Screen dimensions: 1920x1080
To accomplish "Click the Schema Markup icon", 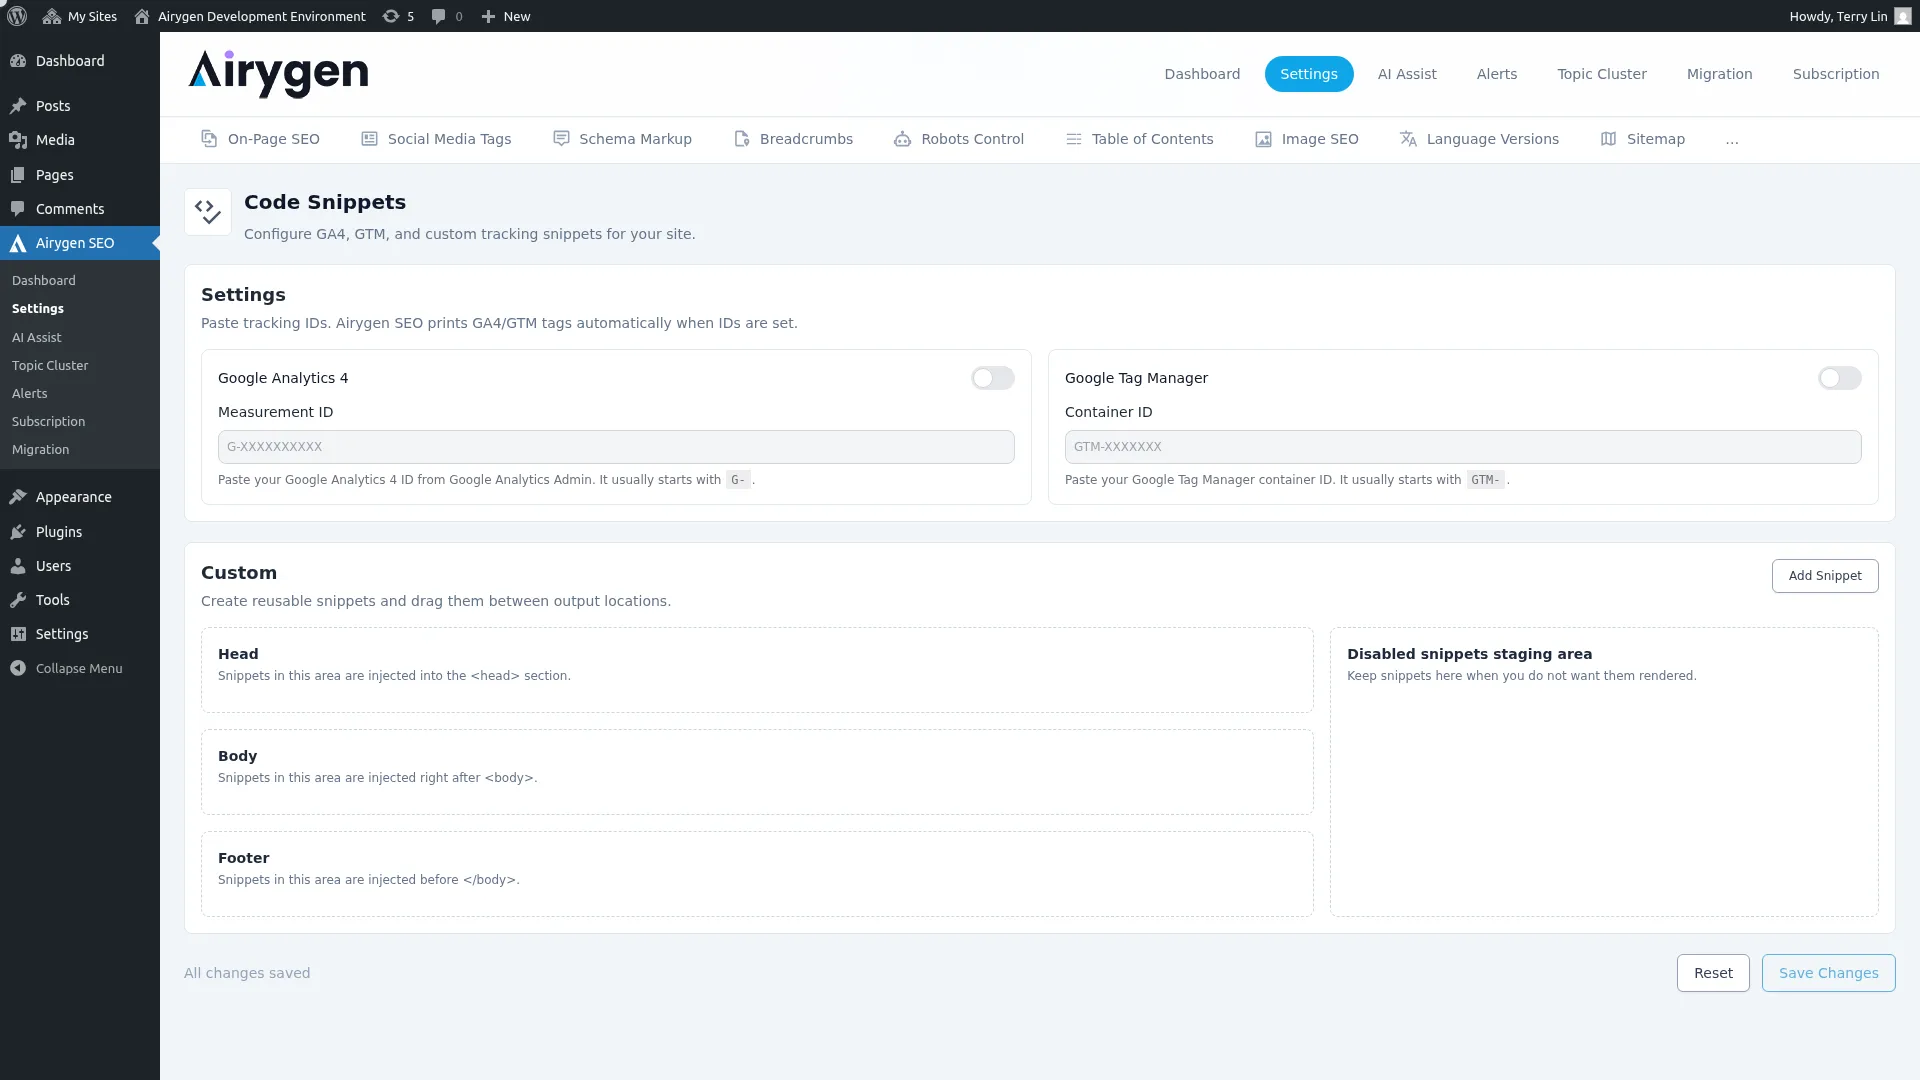I will 561,139.
